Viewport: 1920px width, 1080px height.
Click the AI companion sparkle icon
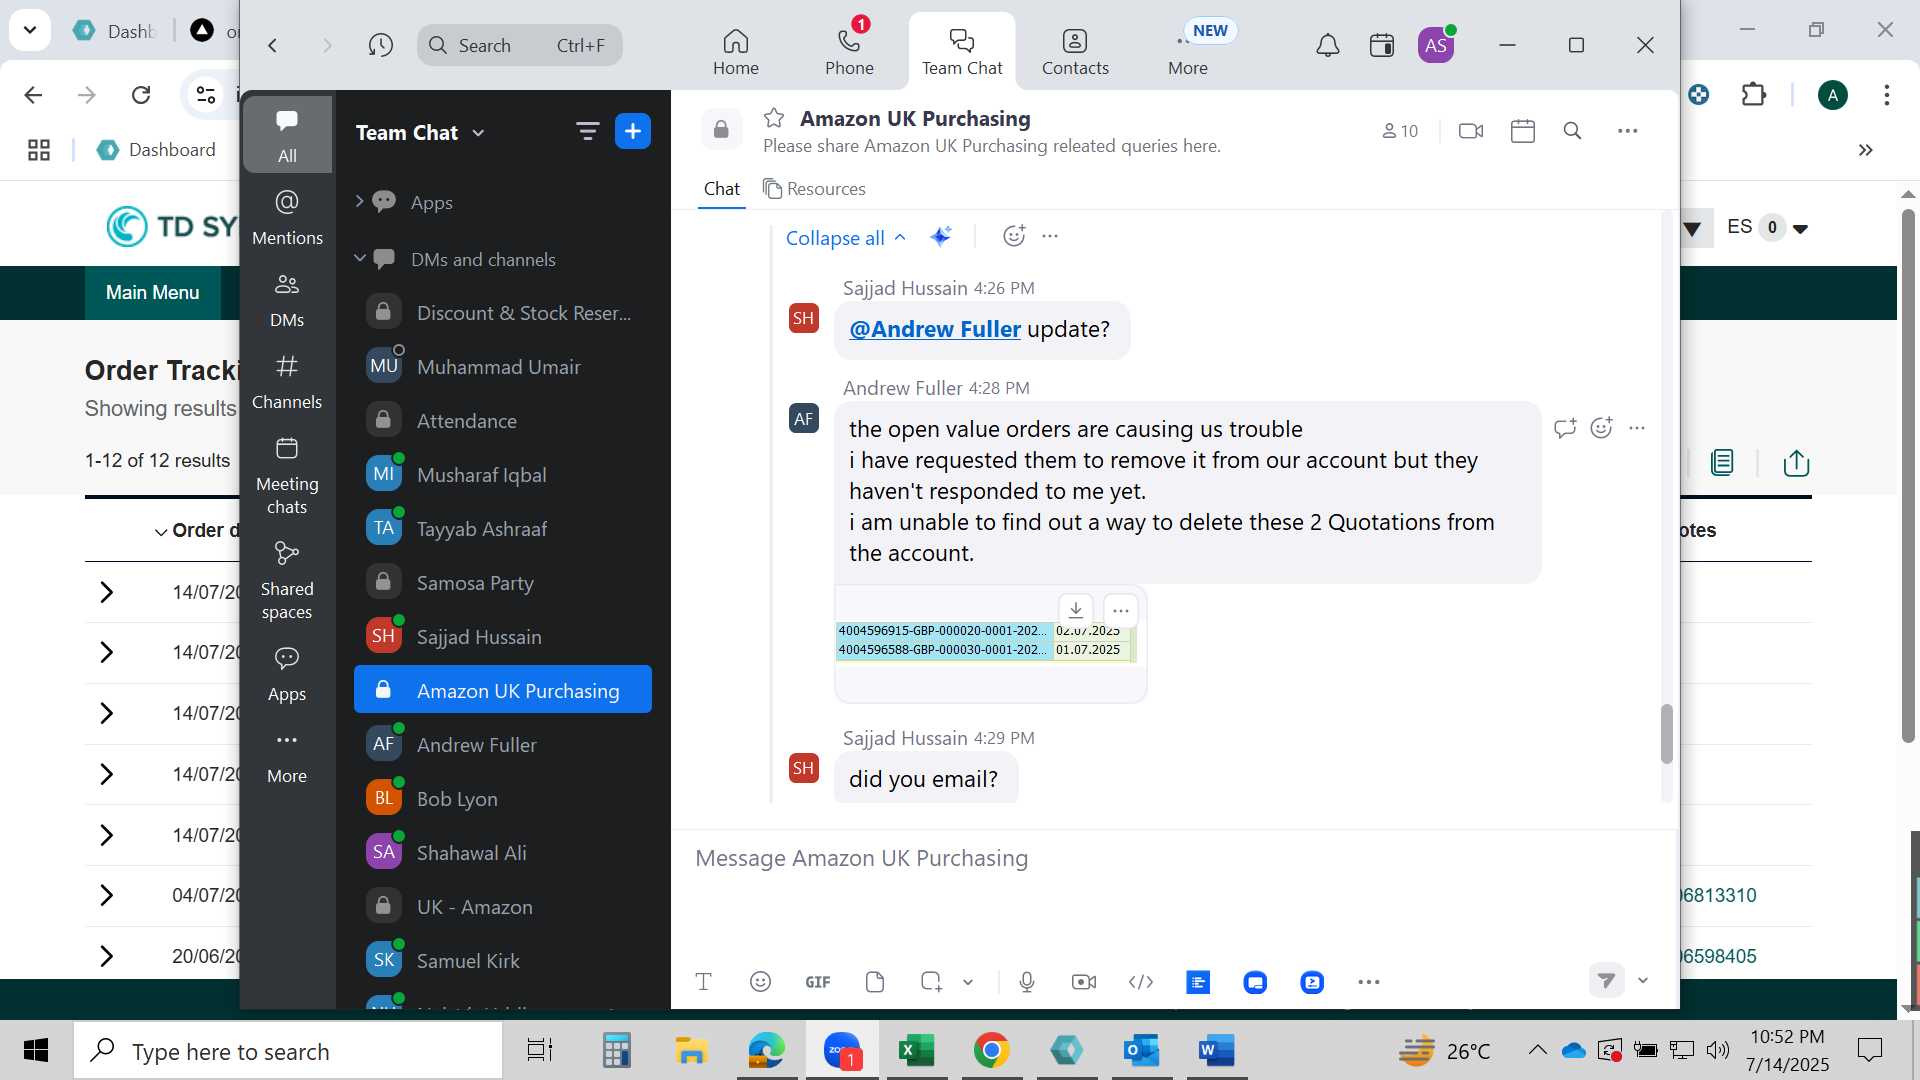pos(941,236)
